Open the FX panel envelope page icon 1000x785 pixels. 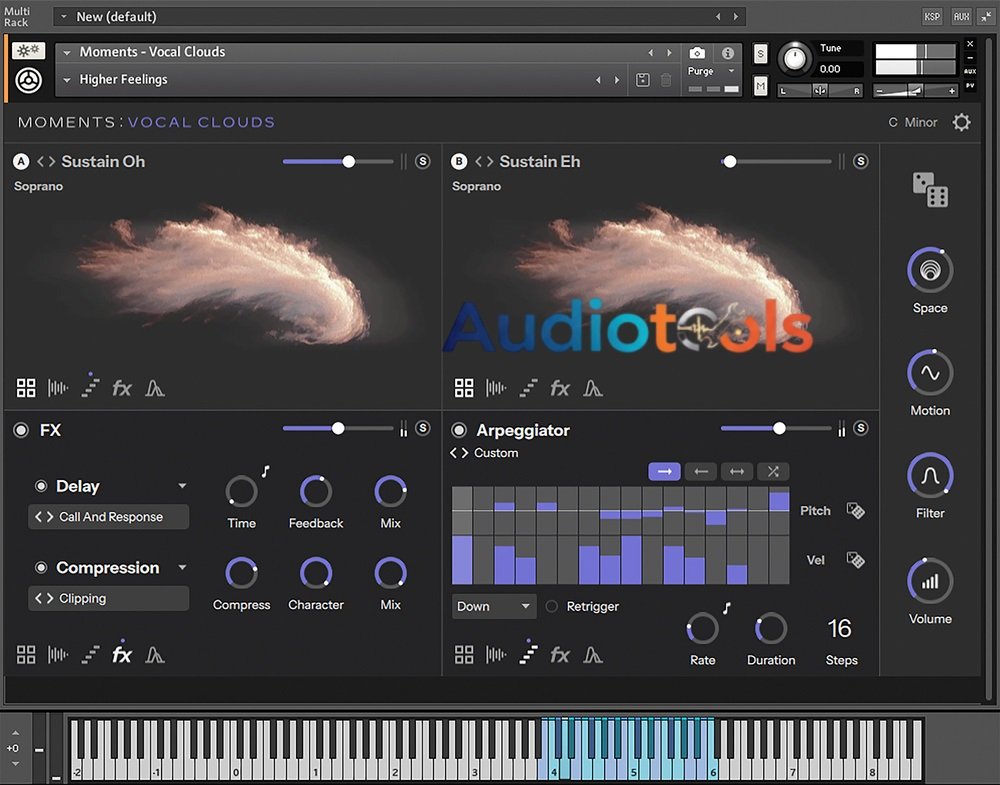tap(155, 655)
